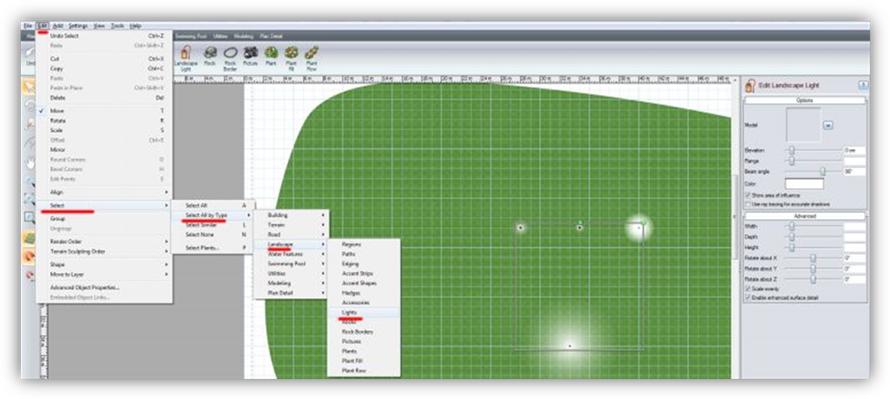Open the Help menu
The image size is (890, 399).
[135, 26]
